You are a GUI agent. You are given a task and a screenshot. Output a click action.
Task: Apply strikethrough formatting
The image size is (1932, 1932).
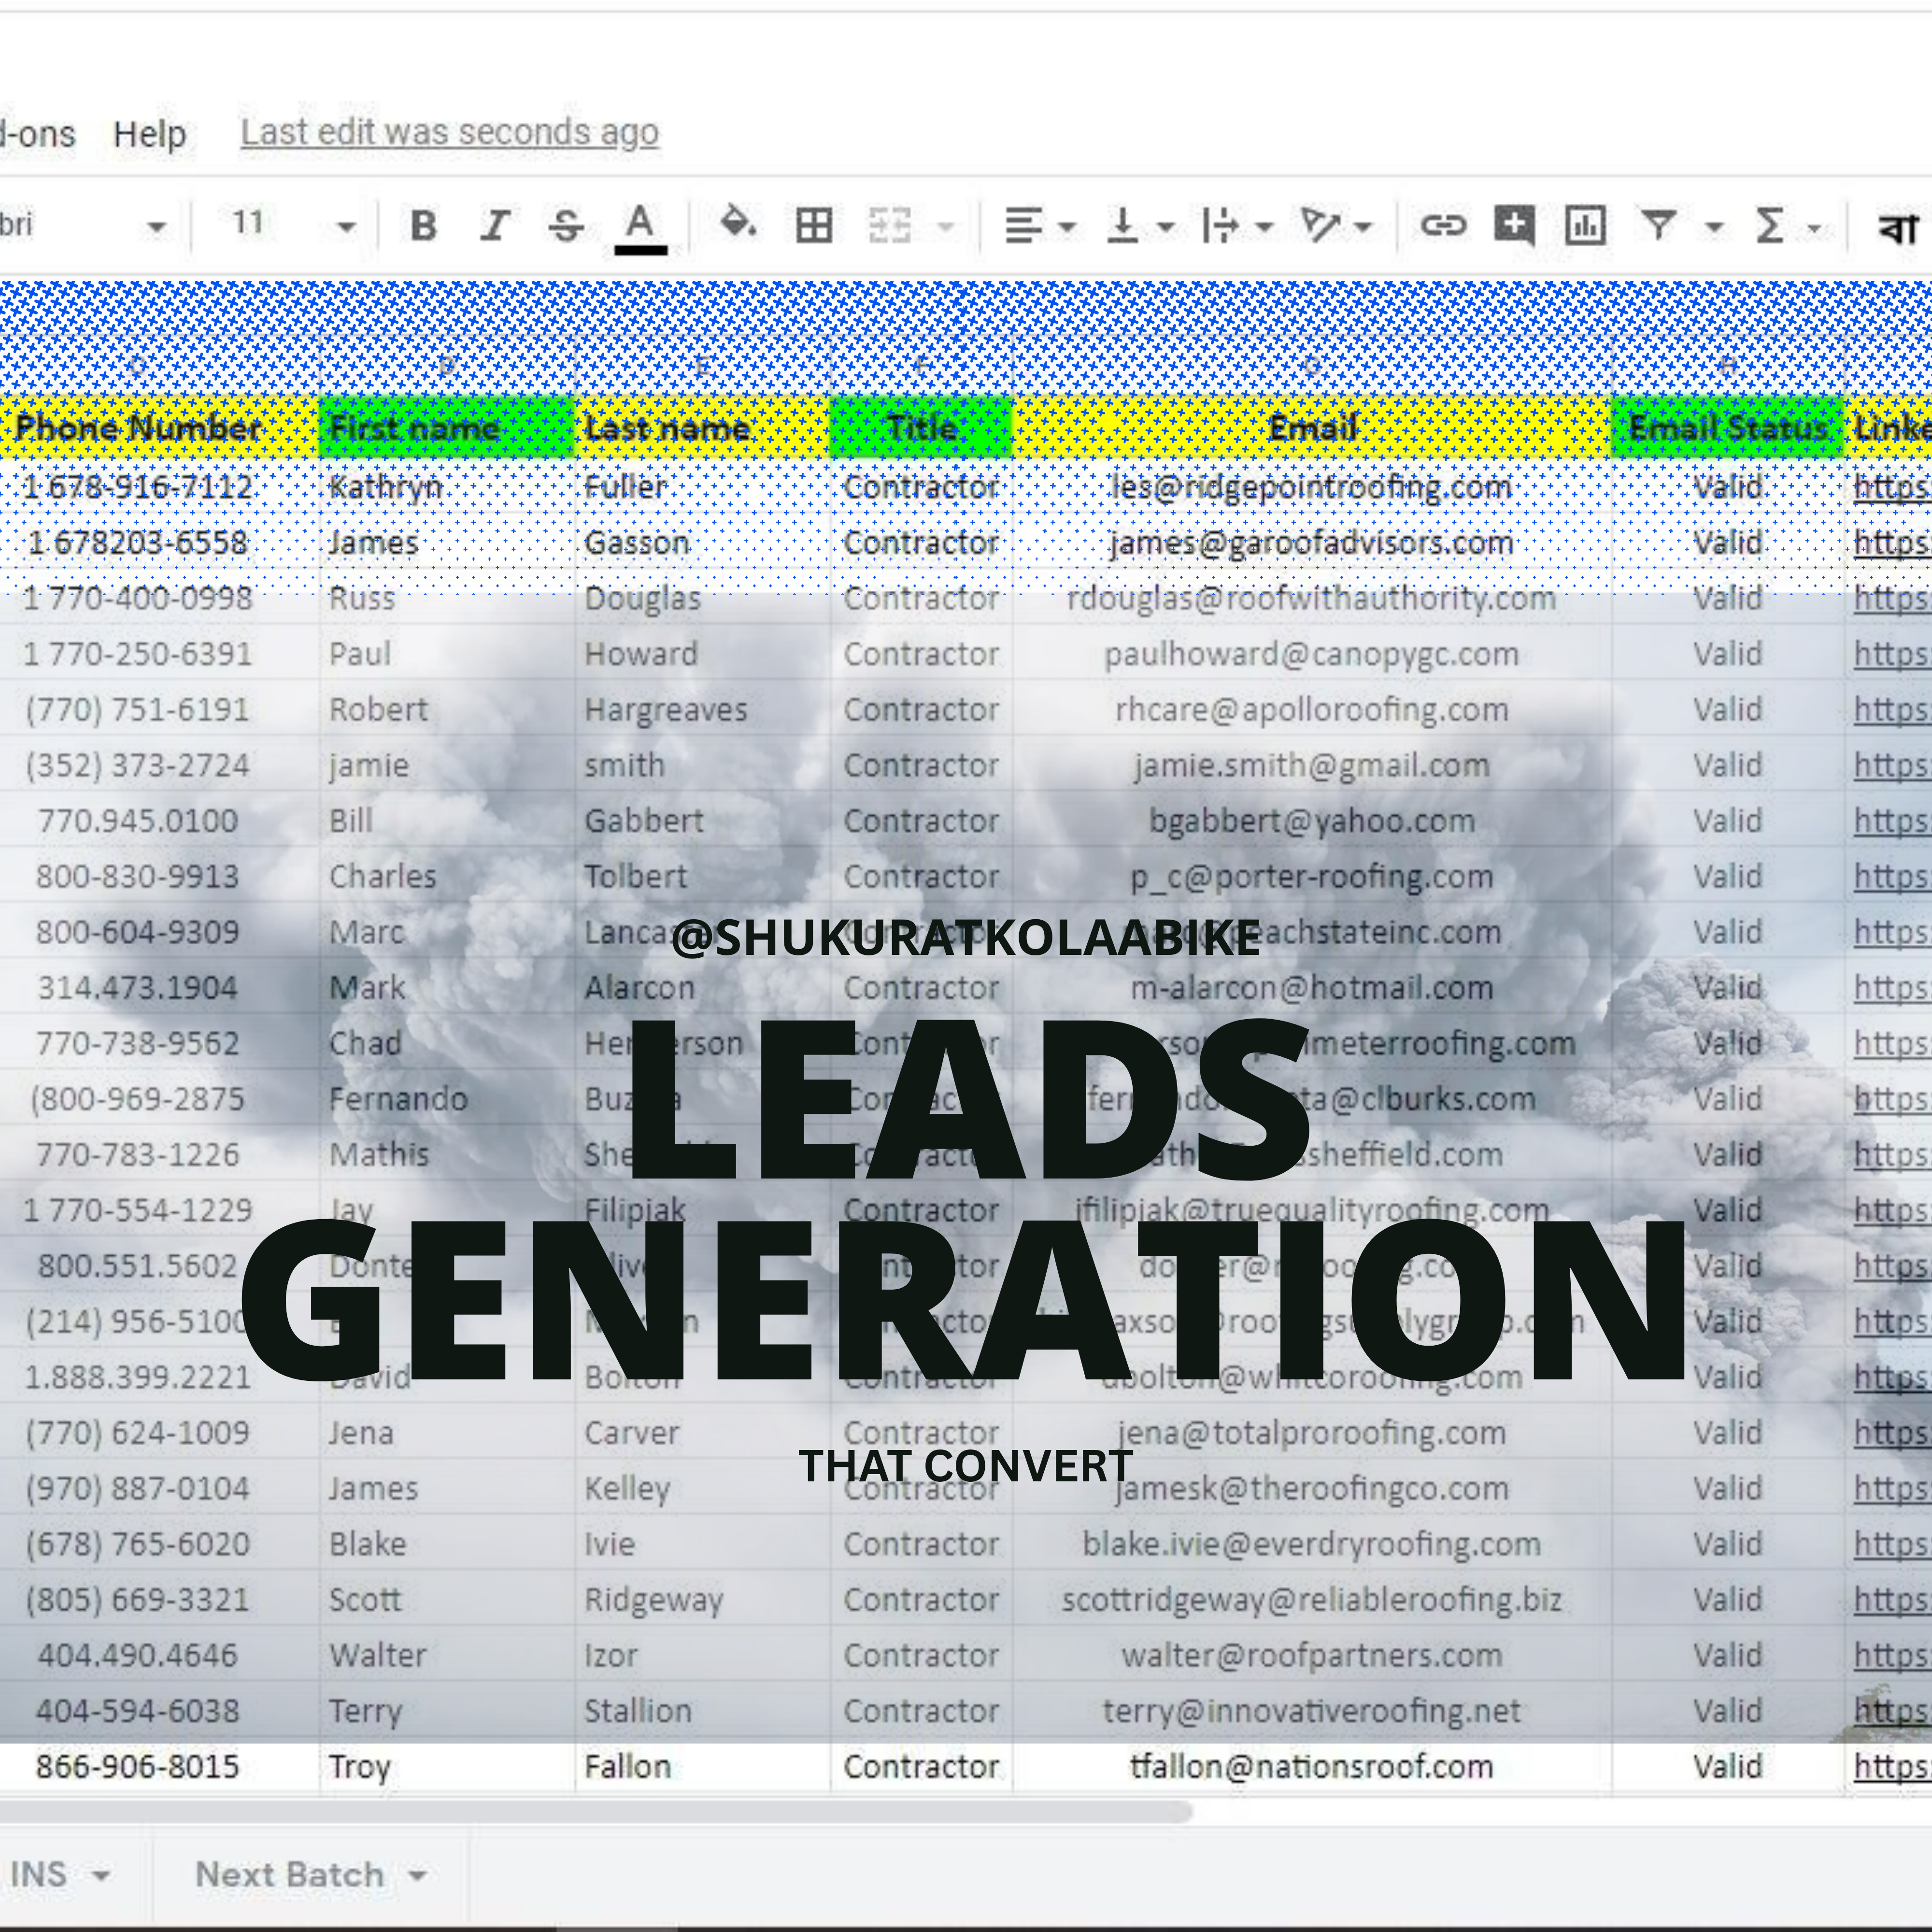[566, 226]
